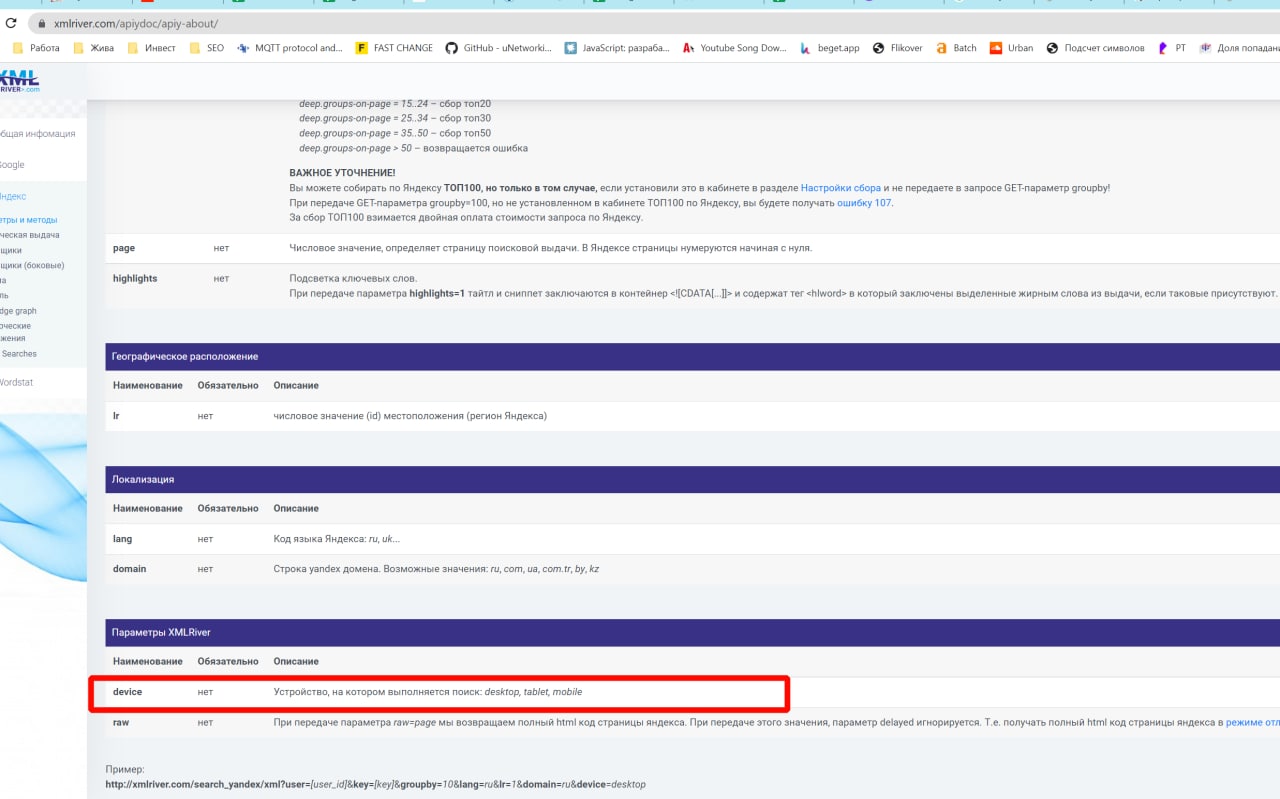Open the Batch bookmark
This screenshot has width=1280, height=799.
pos(956,48)
